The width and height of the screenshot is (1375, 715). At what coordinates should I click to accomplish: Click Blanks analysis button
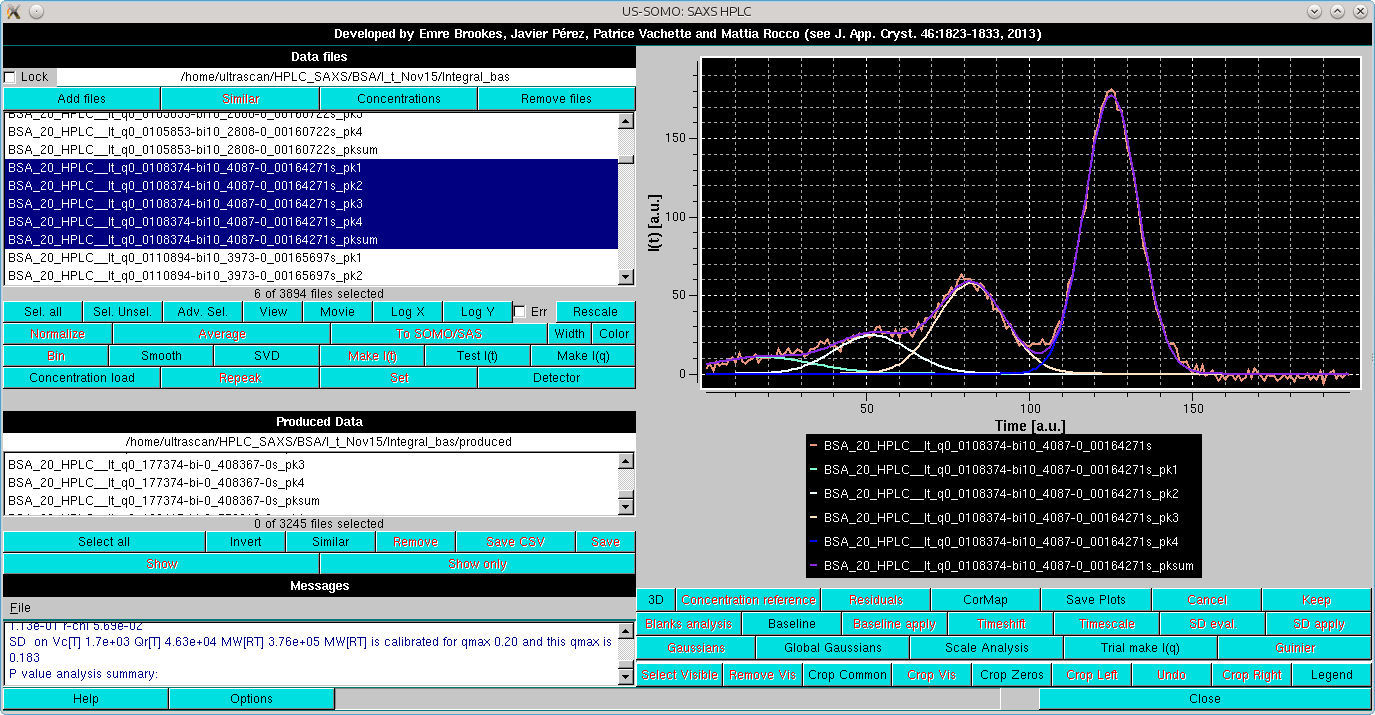pos(689,624)
